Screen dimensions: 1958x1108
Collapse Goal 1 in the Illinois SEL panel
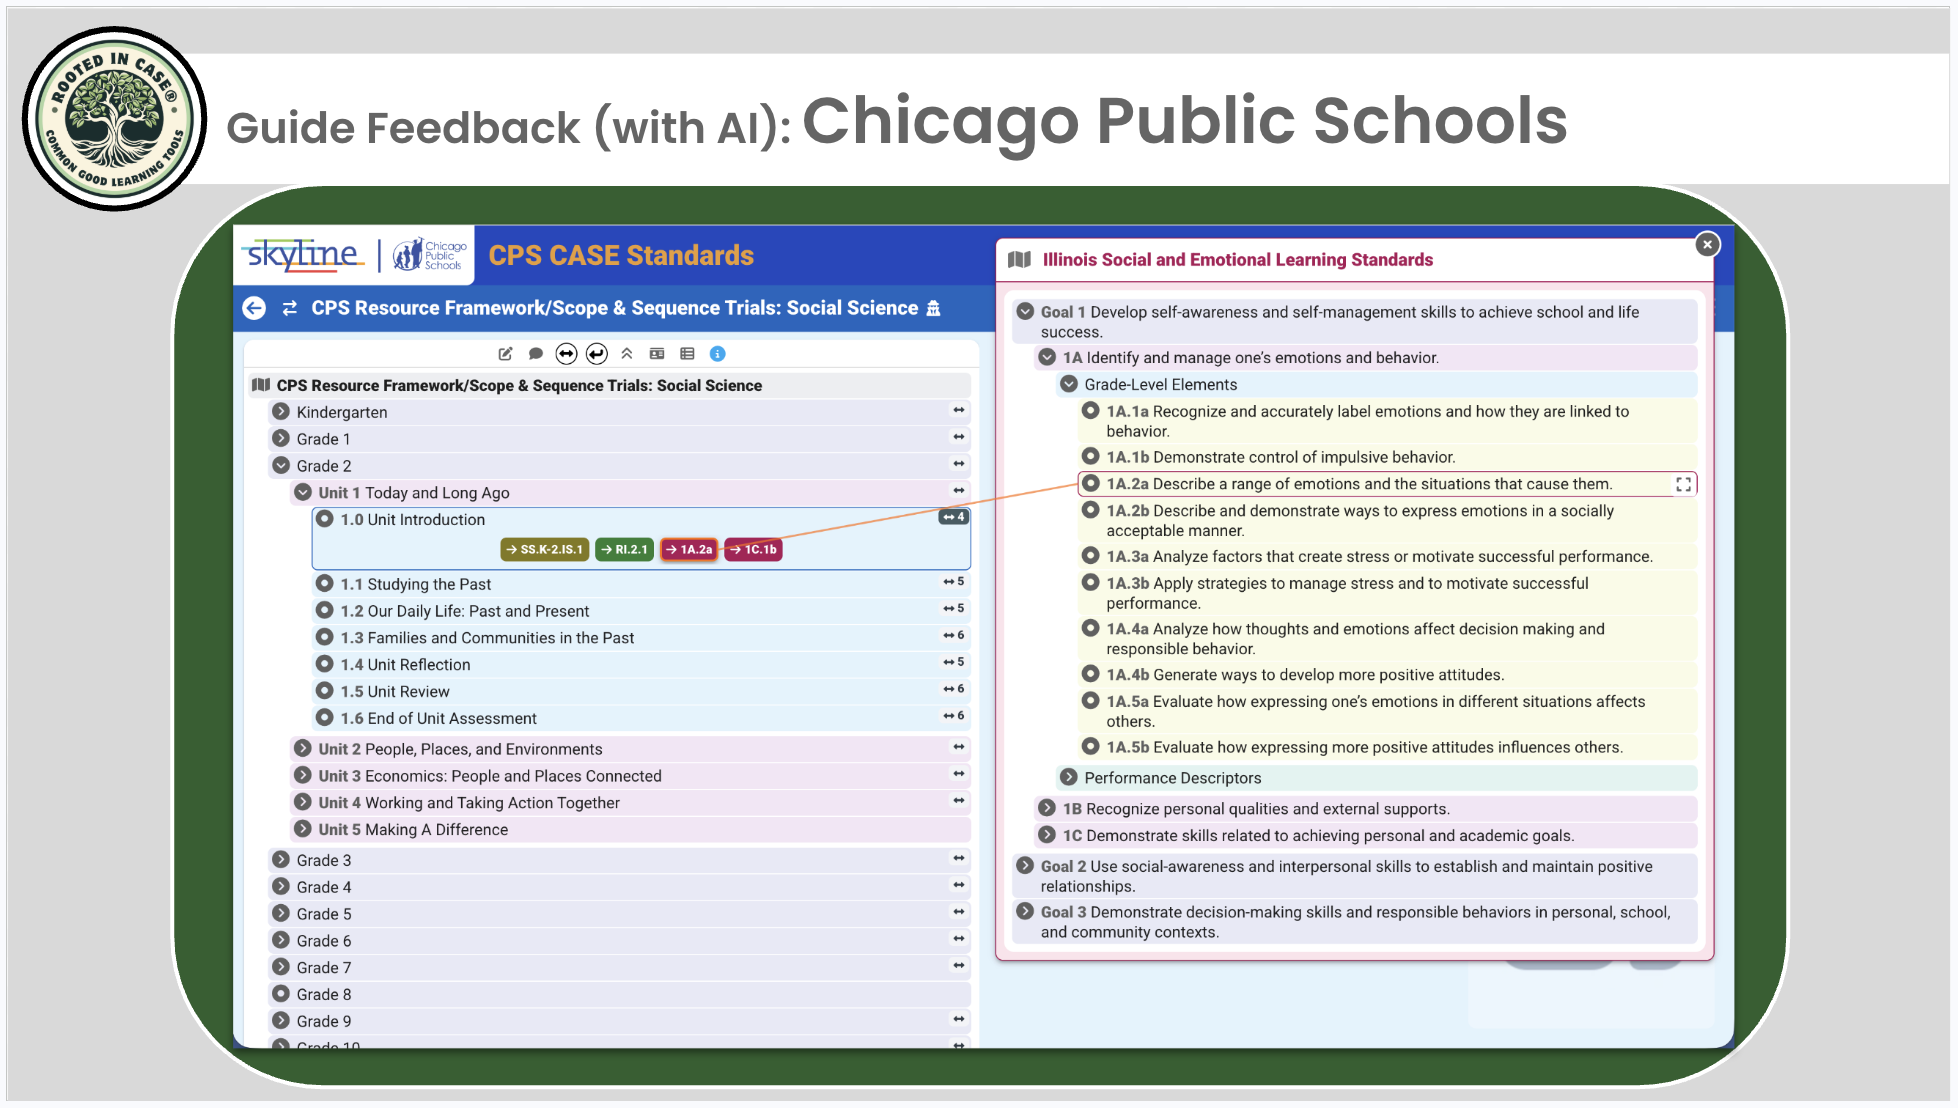(x=1025, y=311)
